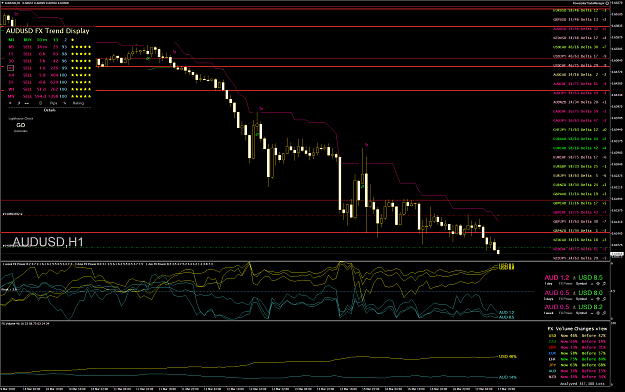Click the AUD 1.2 strength value
This screenshot has width=625, height=392.
(x=557, y=278)
